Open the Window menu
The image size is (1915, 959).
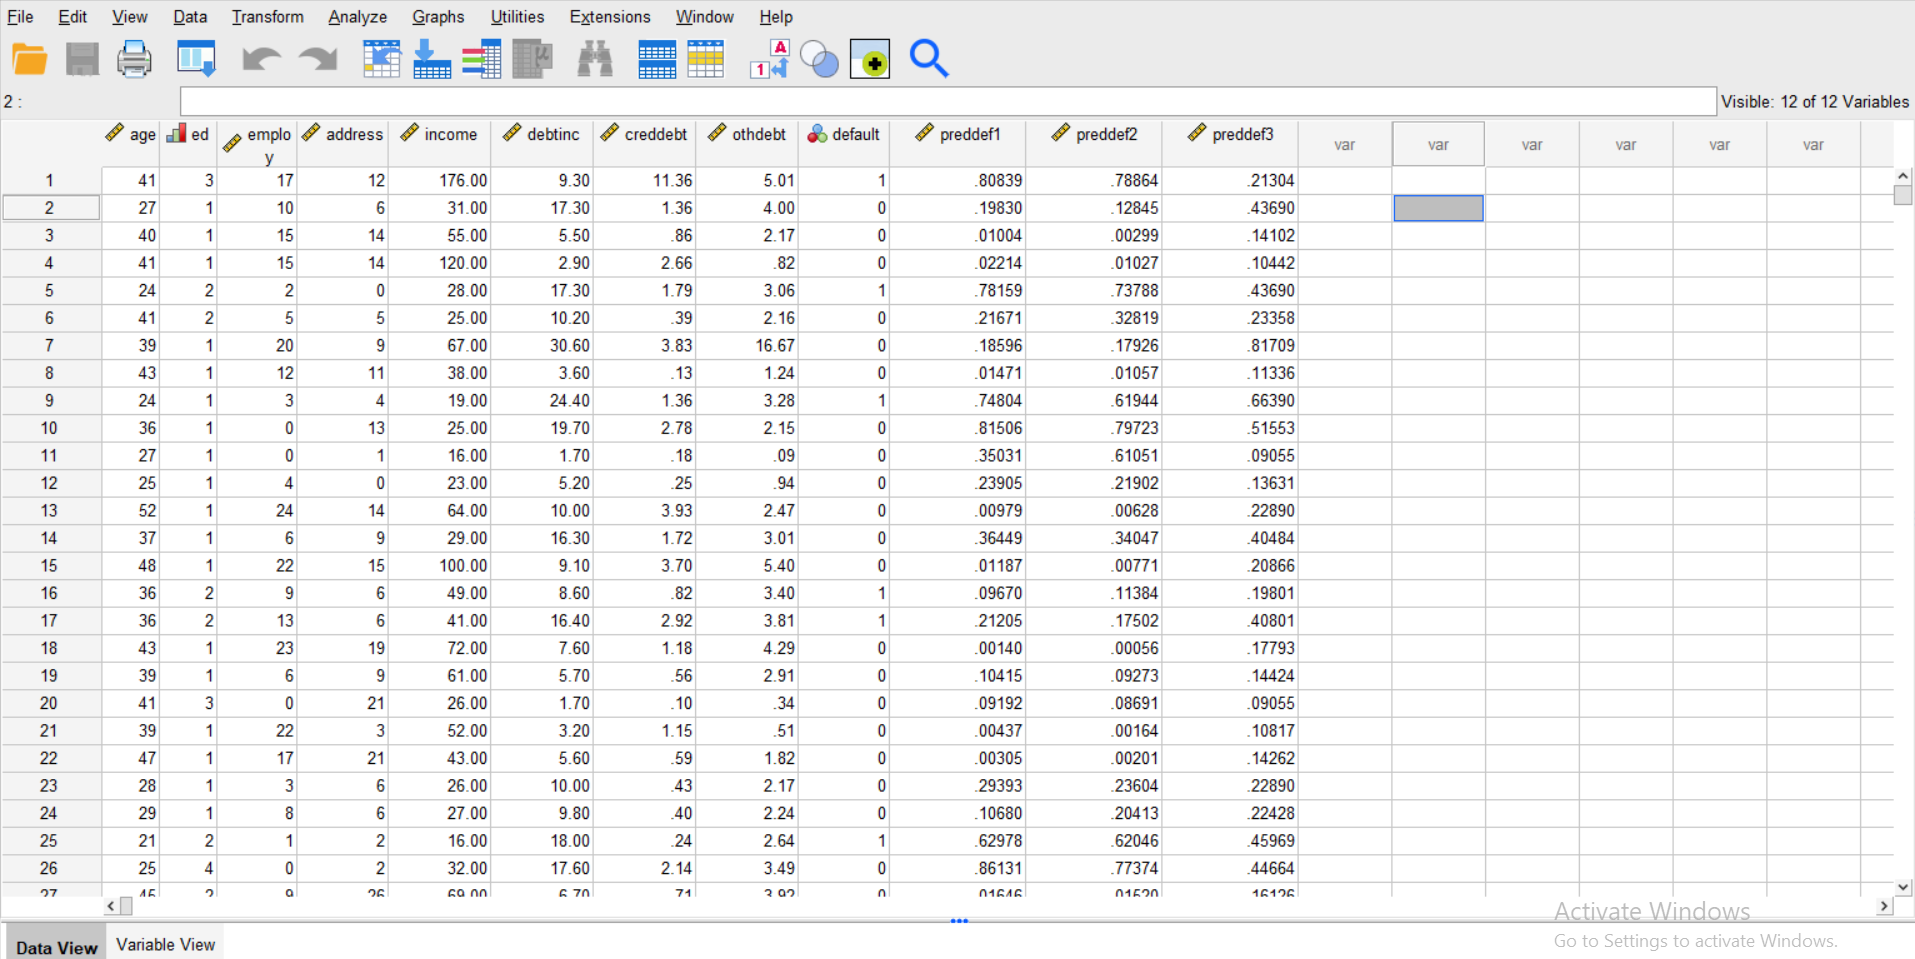pyautogui.click(x=705, y=17)
